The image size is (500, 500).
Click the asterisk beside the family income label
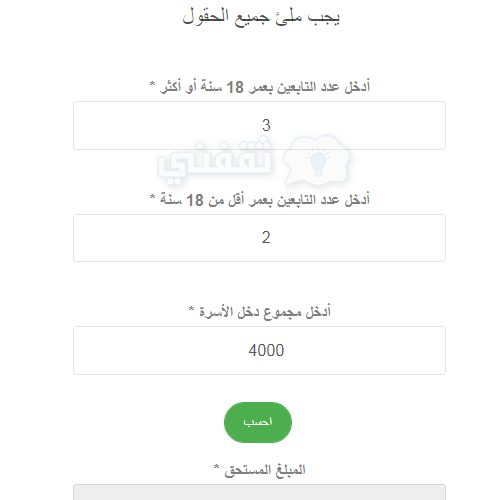pyautogui.click(x=191, y=308)
